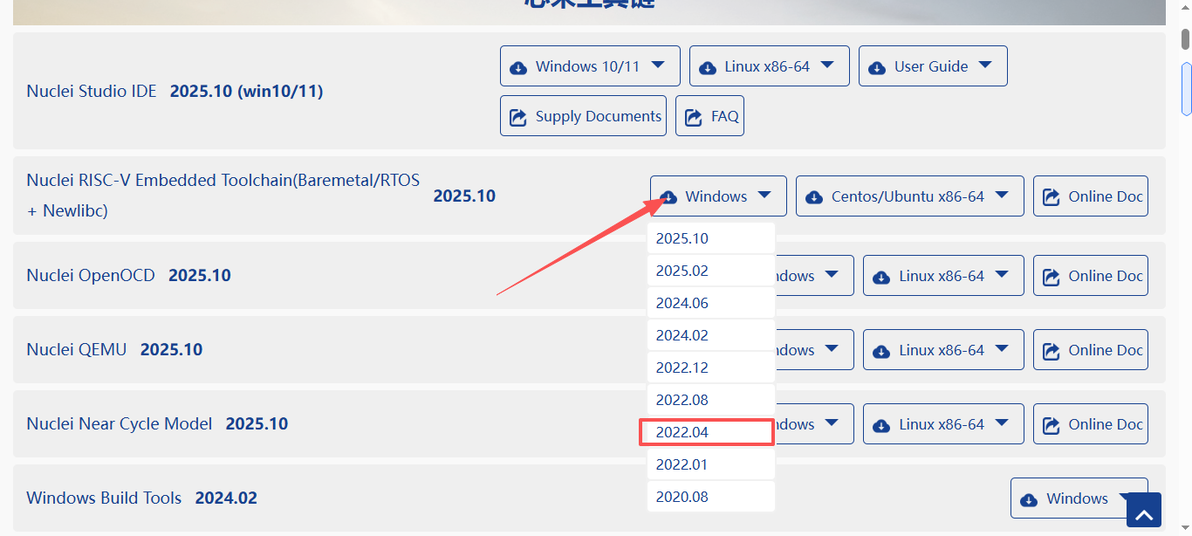This screenshot has height=536, width=1192.
Task: Click the Nuclei OpenOCD product name
Action: click(90, 275)
